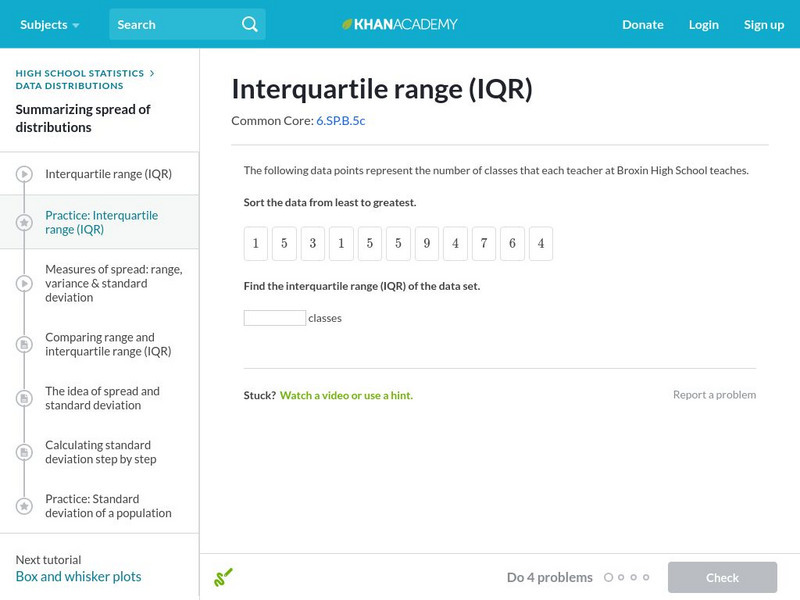Click the star icon for Practice: Standard deviation

(24, 506)
